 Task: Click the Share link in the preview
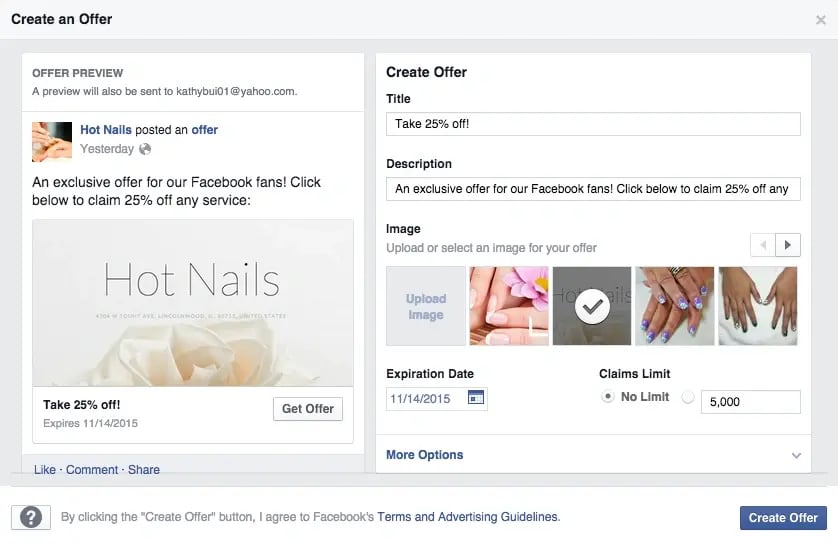(x=144, y=470)
